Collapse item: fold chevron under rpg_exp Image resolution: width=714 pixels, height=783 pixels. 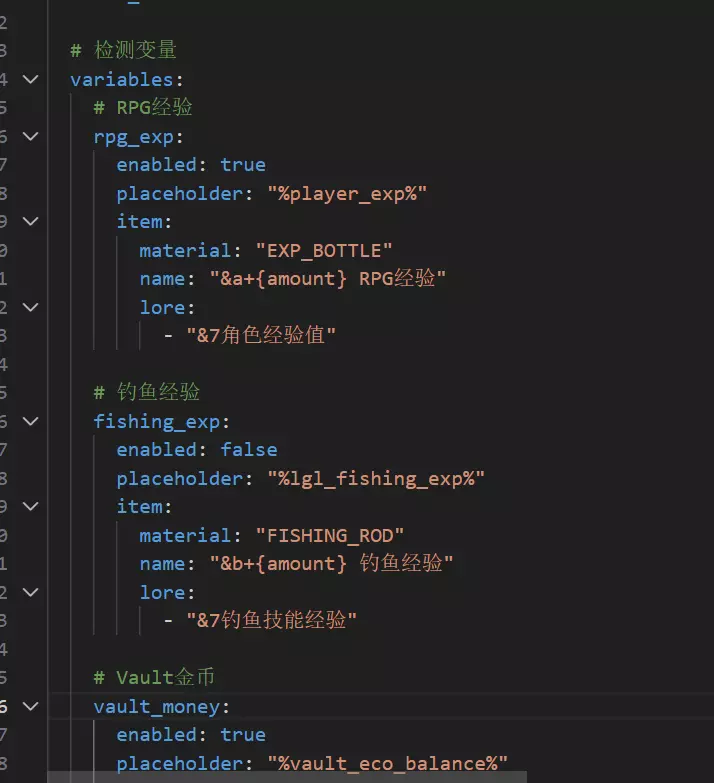(x=30, y=221)
